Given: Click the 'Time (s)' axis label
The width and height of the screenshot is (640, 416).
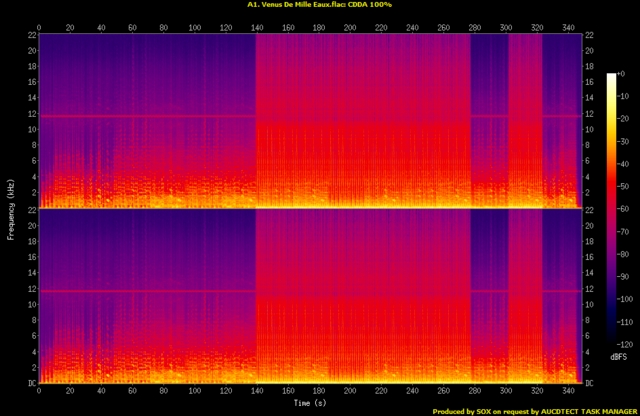Looking at the screenshot, I should point(307,403).
